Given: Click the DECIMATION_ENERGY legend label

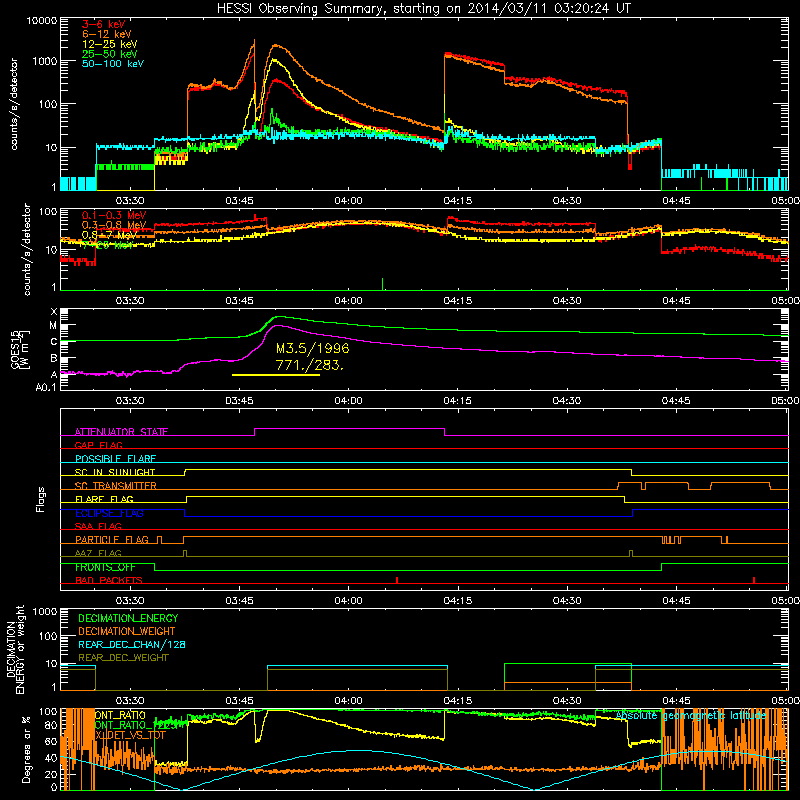Looking at the screenshot, I should click(128, 618).
